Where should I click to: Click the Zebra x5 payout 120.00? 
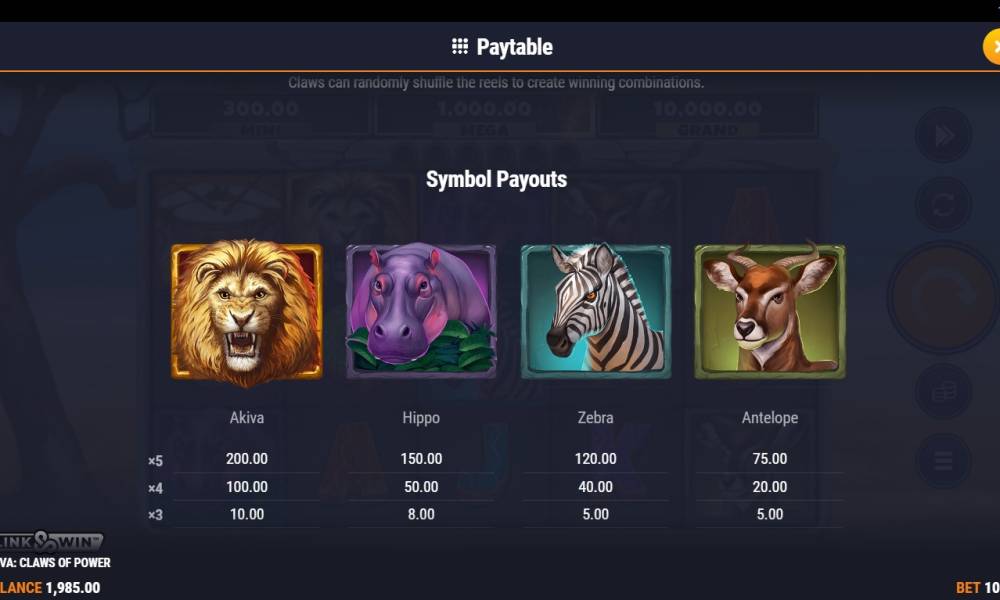[x=596, y=458]
